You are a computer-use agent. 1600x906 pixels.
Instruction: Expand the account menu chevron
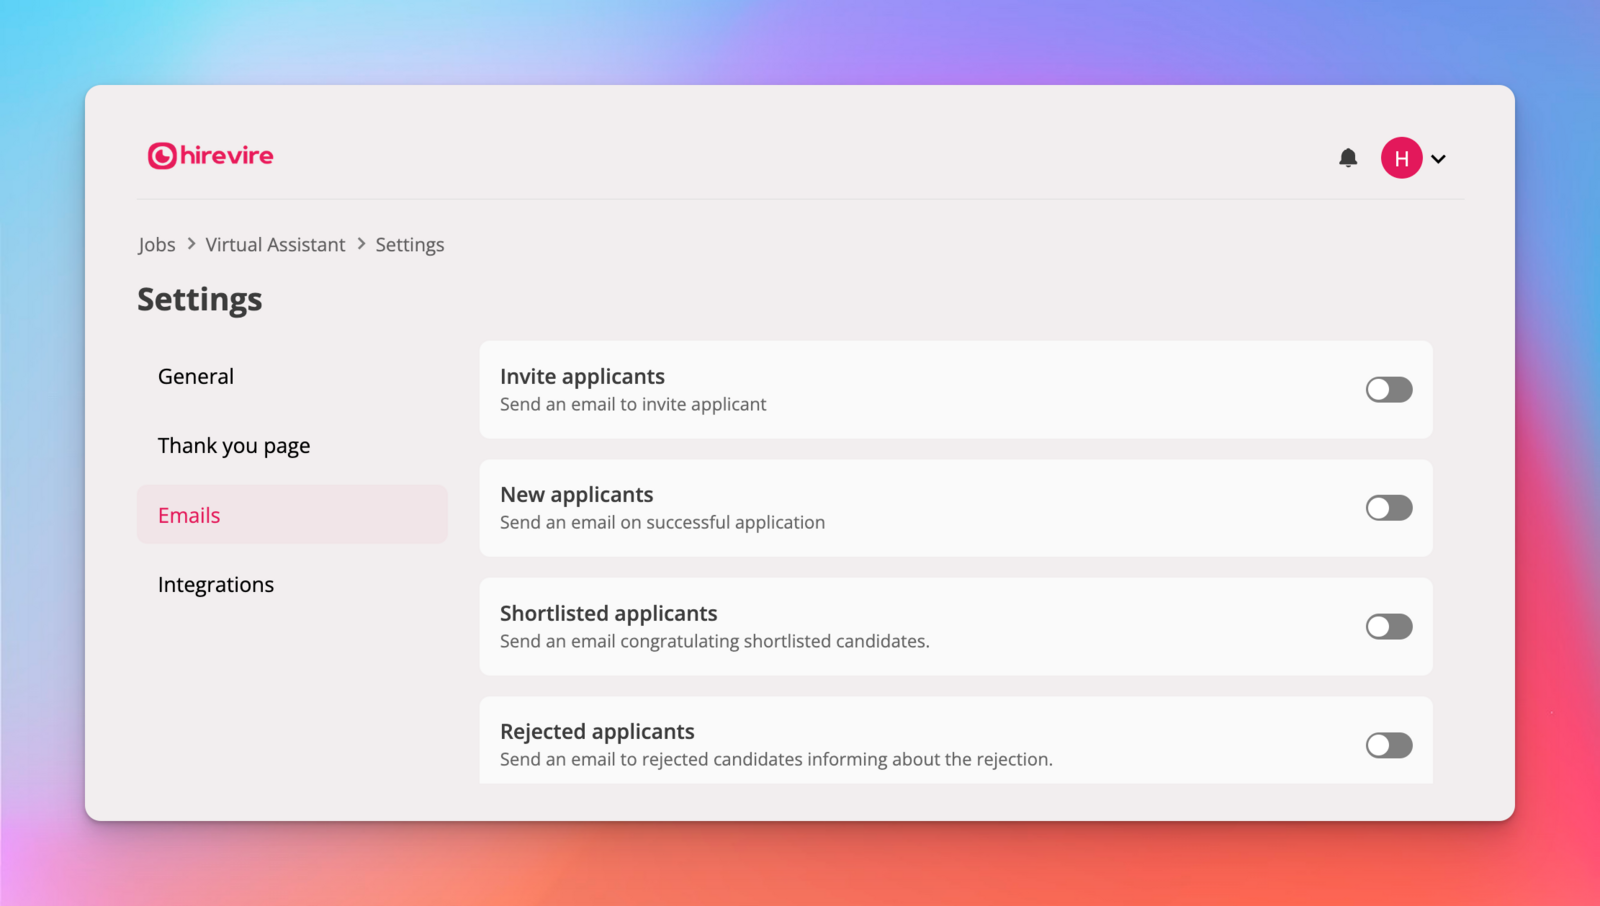coord(1438,159)
